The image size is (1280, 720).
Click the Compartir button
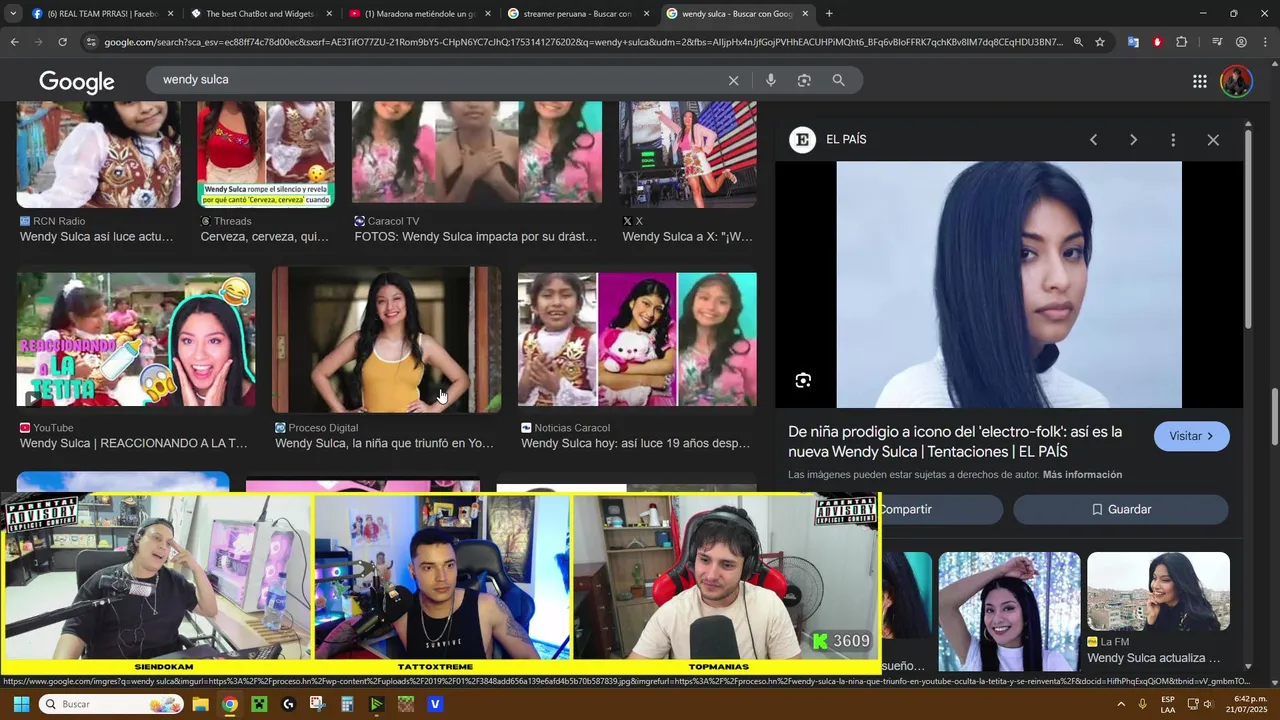(940, 509)
